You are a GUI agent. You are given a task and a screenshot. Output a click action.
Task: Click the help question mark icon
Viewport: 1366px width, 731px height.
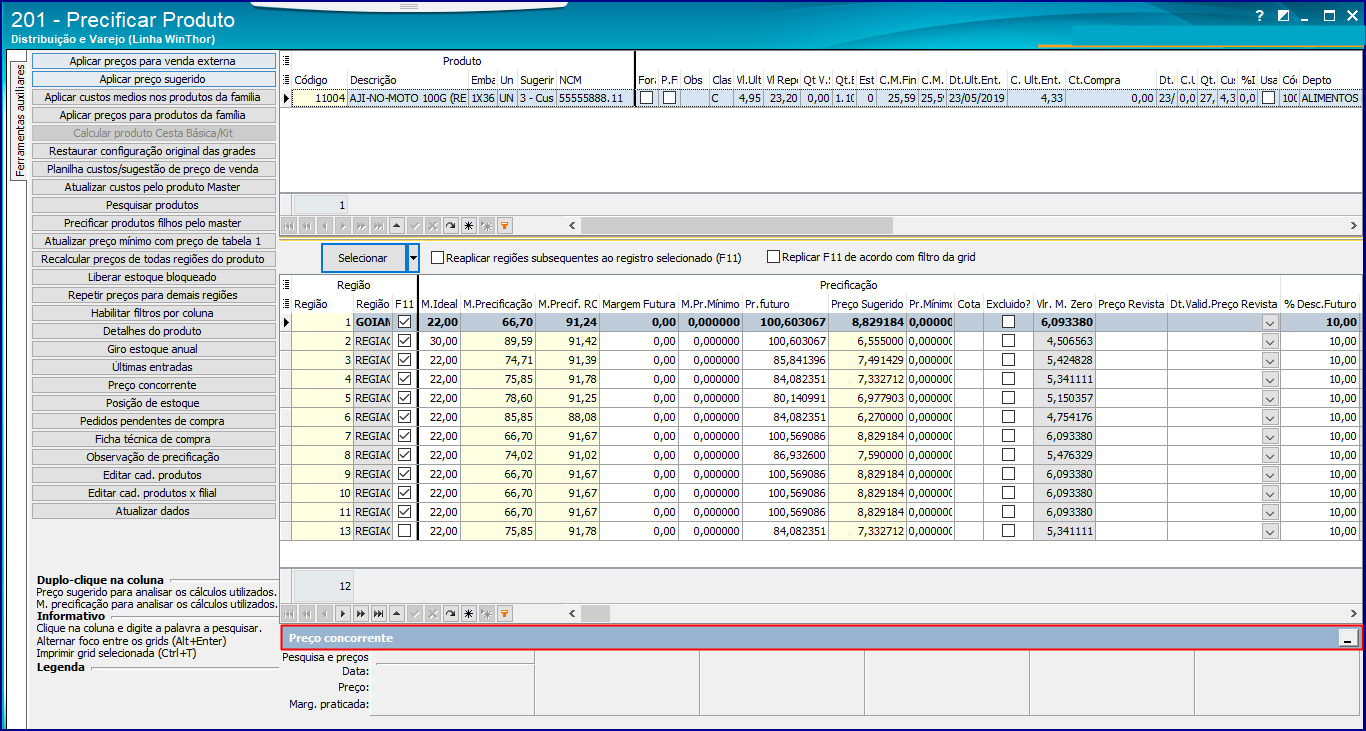(x=1260, y=16)
